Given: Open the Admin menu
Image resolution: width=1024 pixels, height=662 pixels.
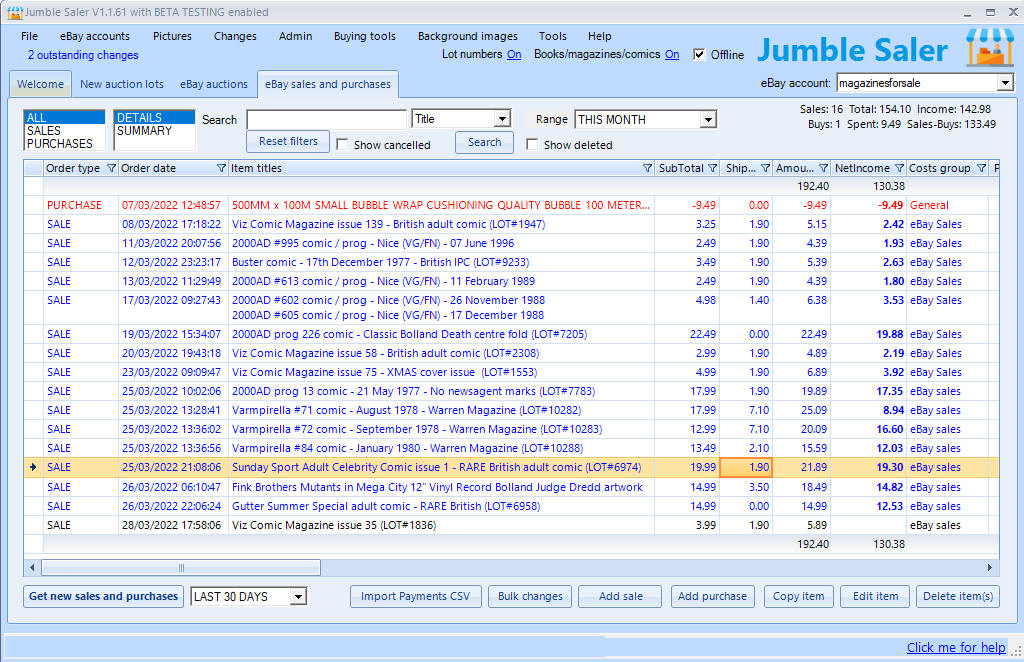Looking at the screenshot, I should coord(296,37).
